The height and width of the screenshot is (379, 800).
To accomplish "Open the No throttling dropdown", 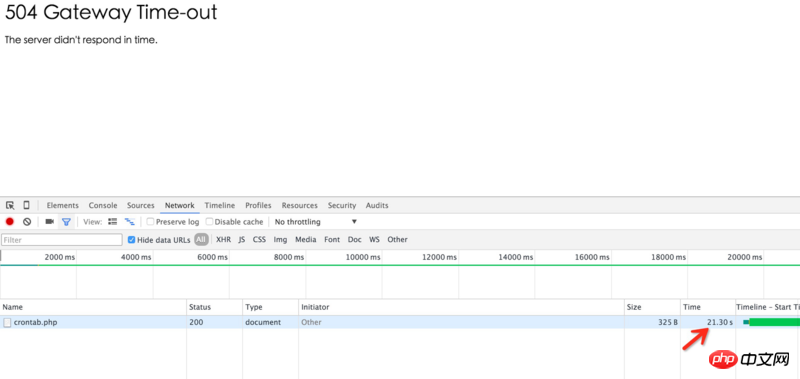I will coord(316,222).
